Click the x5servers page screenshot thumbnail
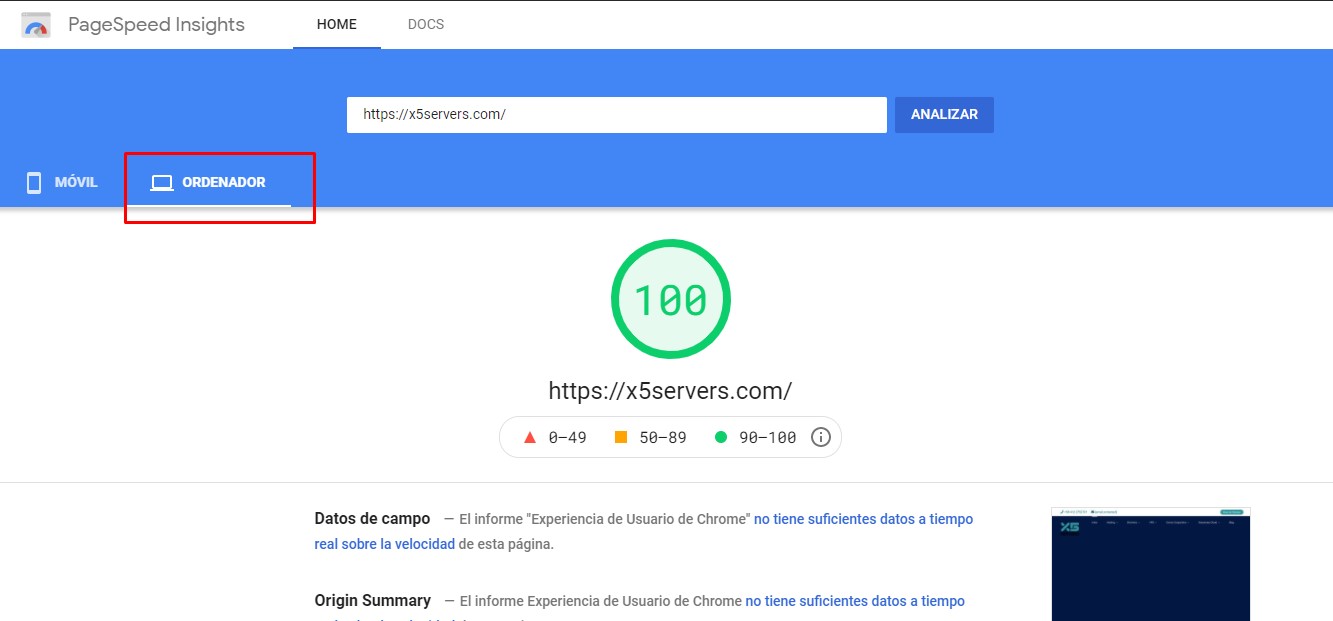Image resolution: width=1333 pixels, height=621 pixels. tap(1151, 564)
